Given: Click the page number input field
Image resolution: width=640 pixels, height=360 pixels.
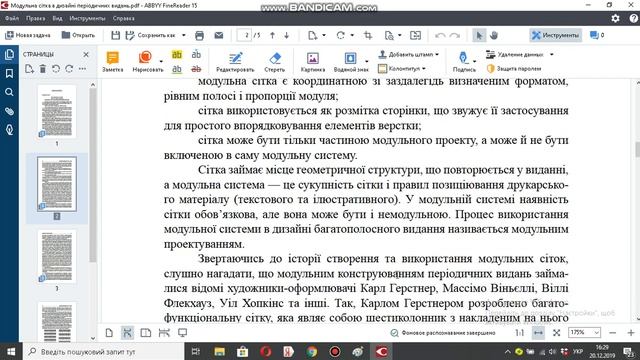Looking at the screenshot, I should point(245,36).
